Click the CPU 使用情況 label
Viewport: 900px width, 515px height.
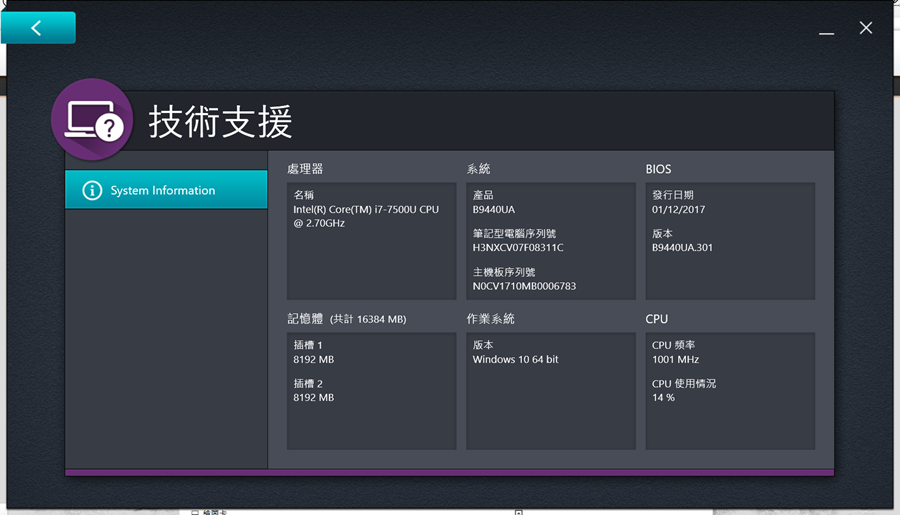[x=684, y=384]
